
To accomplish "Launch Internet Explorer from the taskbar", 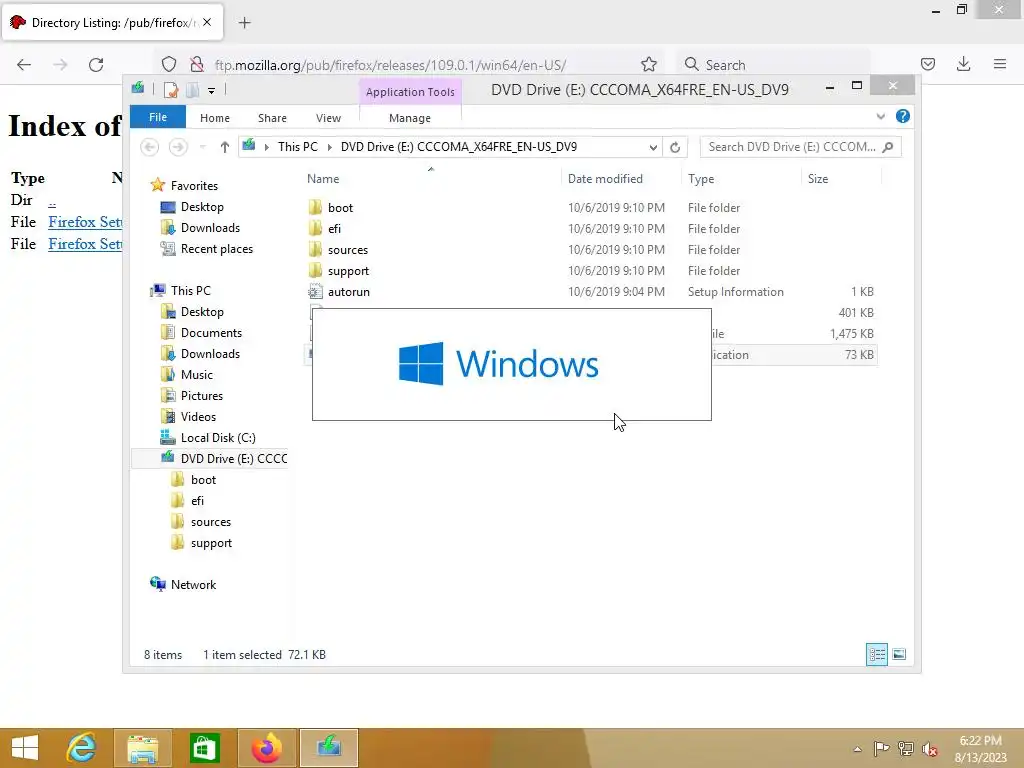I will point(81,748).
